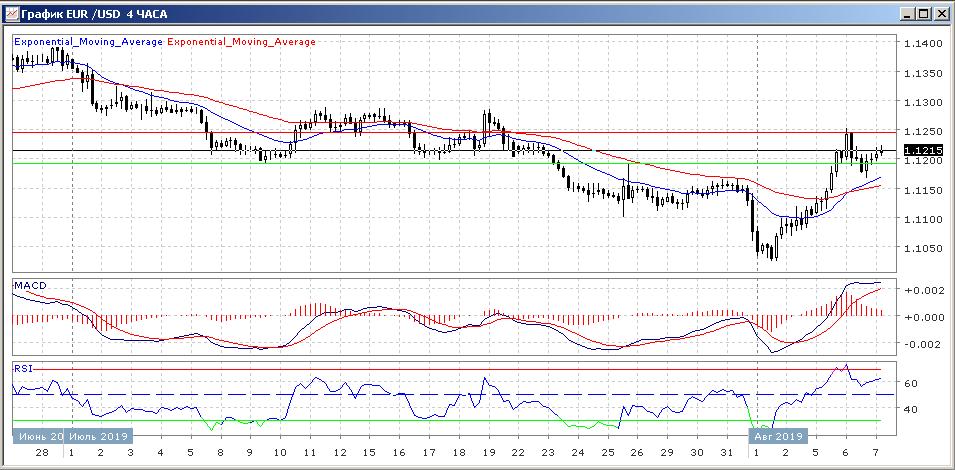
Task: Click the 'Июль 2019' month marker
Action: click(x=98, y=436)
